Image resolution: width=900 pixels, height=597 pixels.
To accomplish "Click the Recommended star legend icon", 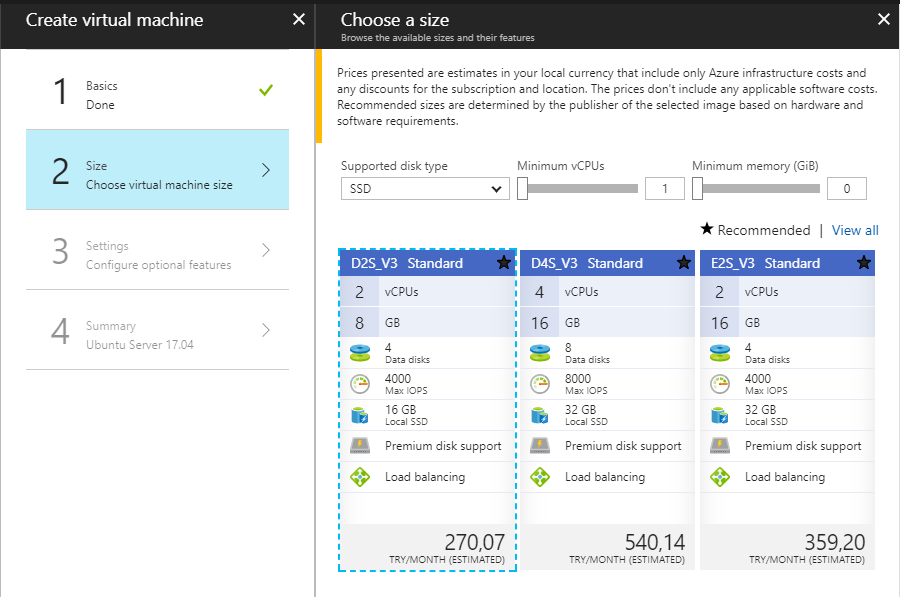I will pyautogui.click(x=707, y=228).
